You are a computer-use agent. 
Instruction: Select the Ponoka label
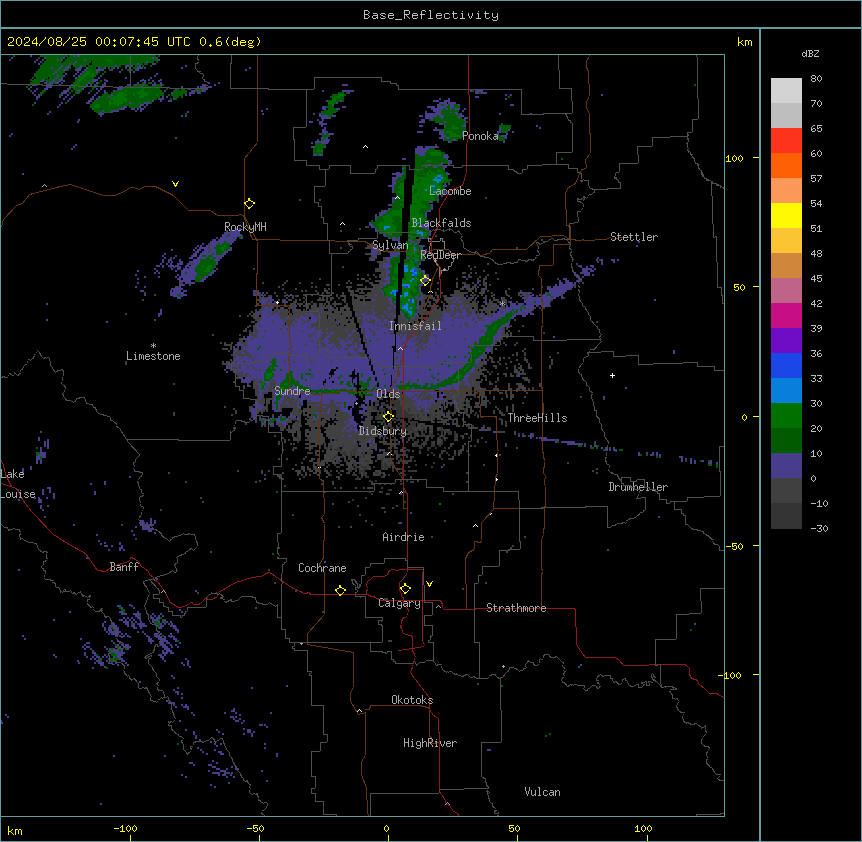click(480, 136)
